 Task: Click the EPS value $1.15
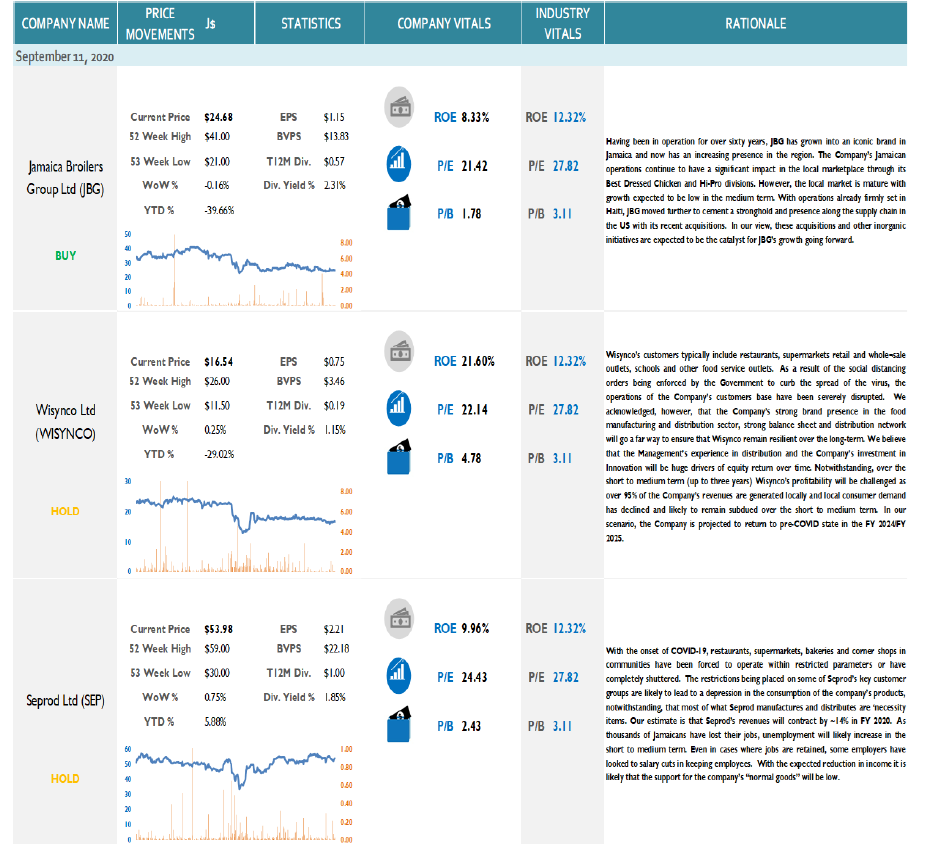[x=334, y=117]
